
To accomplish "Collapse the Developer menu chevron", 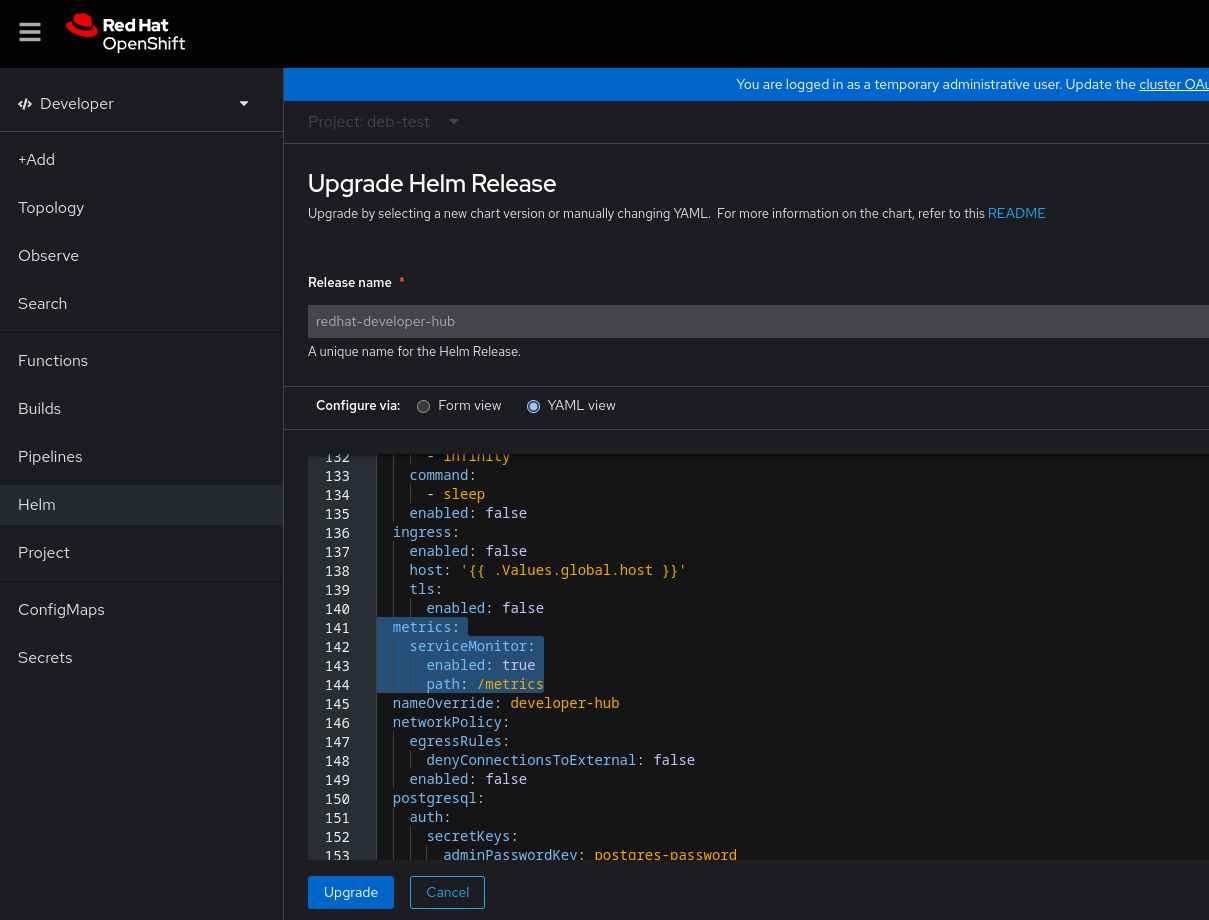I will [x=243, y=103].
